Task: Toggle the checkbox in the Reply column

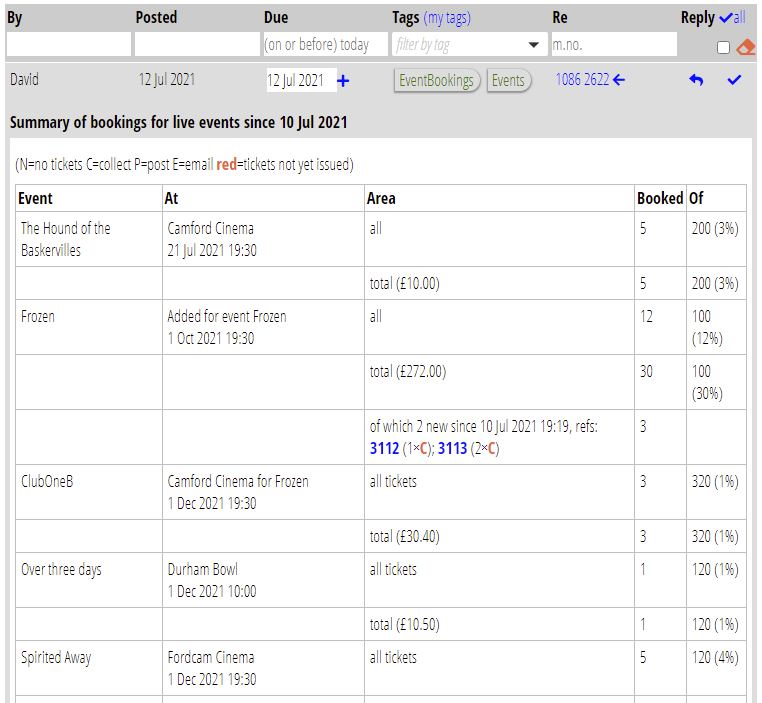Action: click(723, 47)
